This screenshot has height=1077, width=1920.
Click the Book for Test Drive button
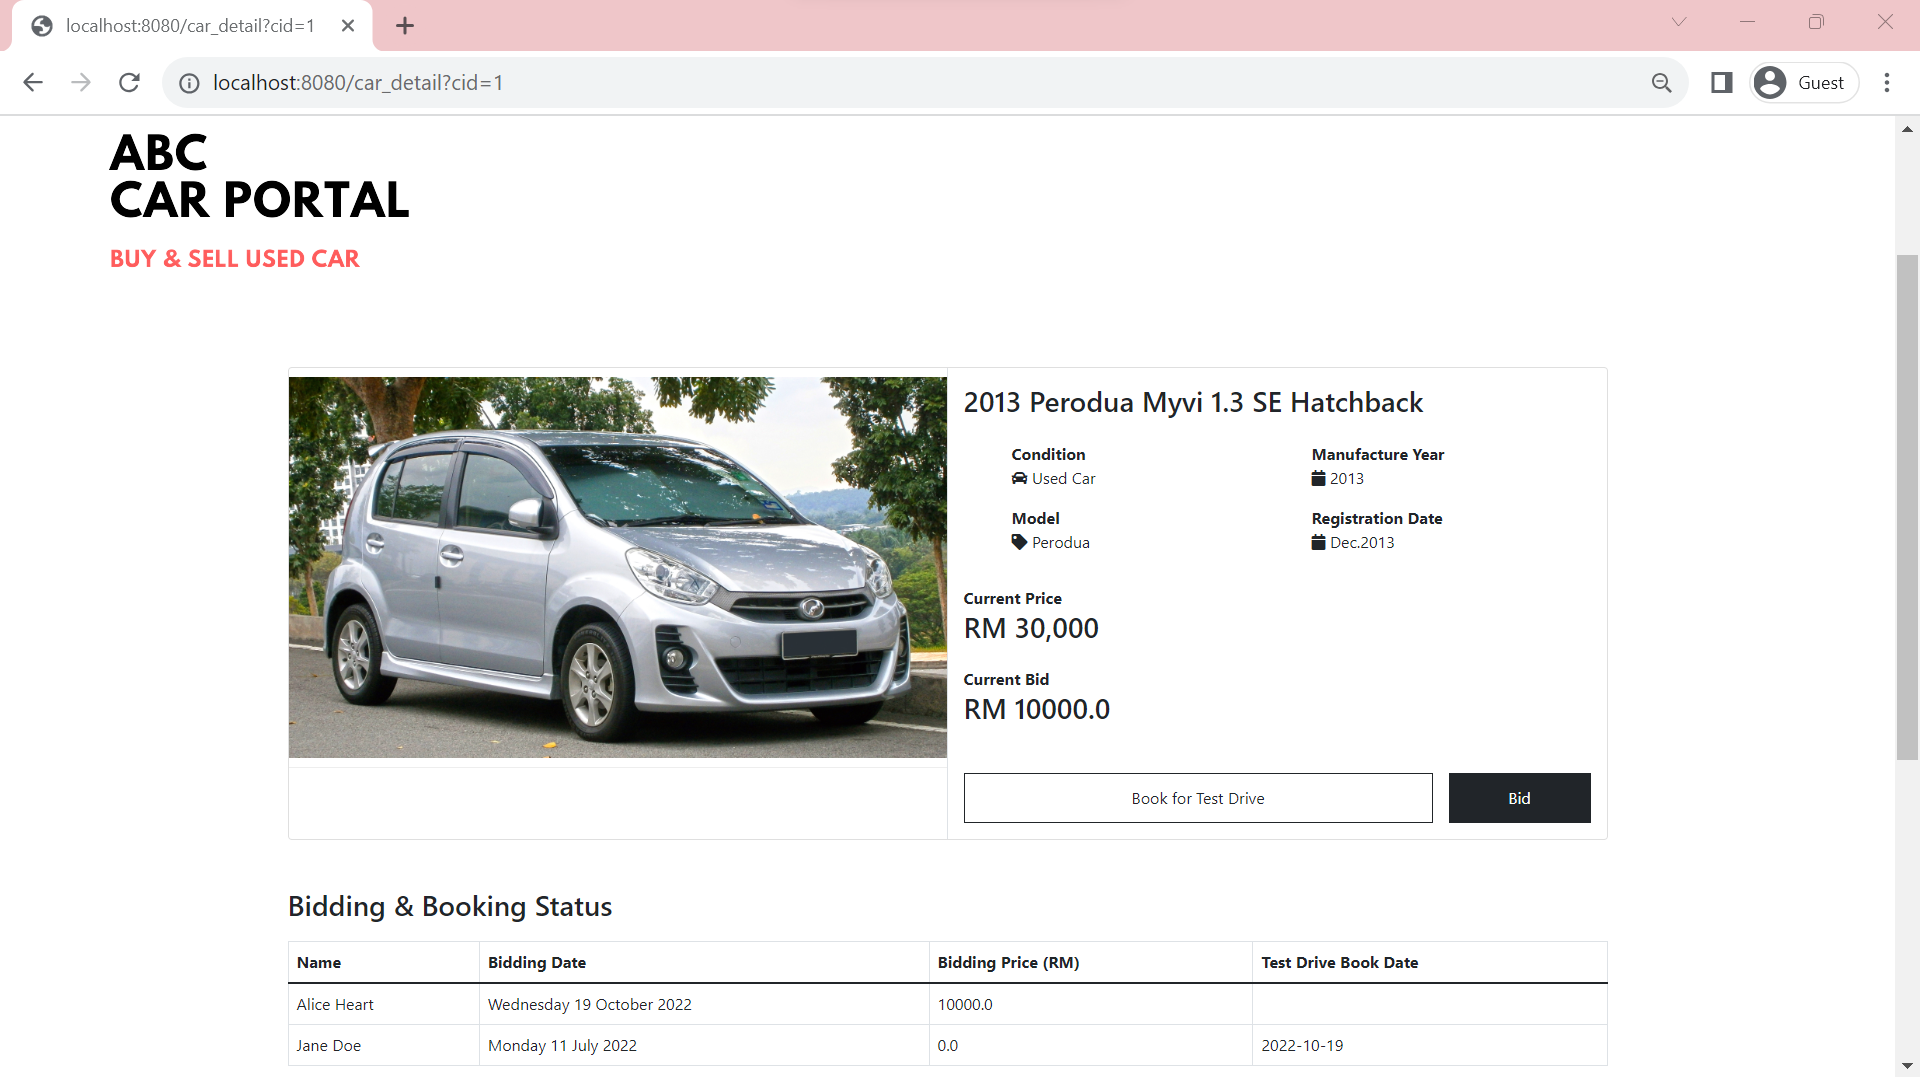point(1198,798)
